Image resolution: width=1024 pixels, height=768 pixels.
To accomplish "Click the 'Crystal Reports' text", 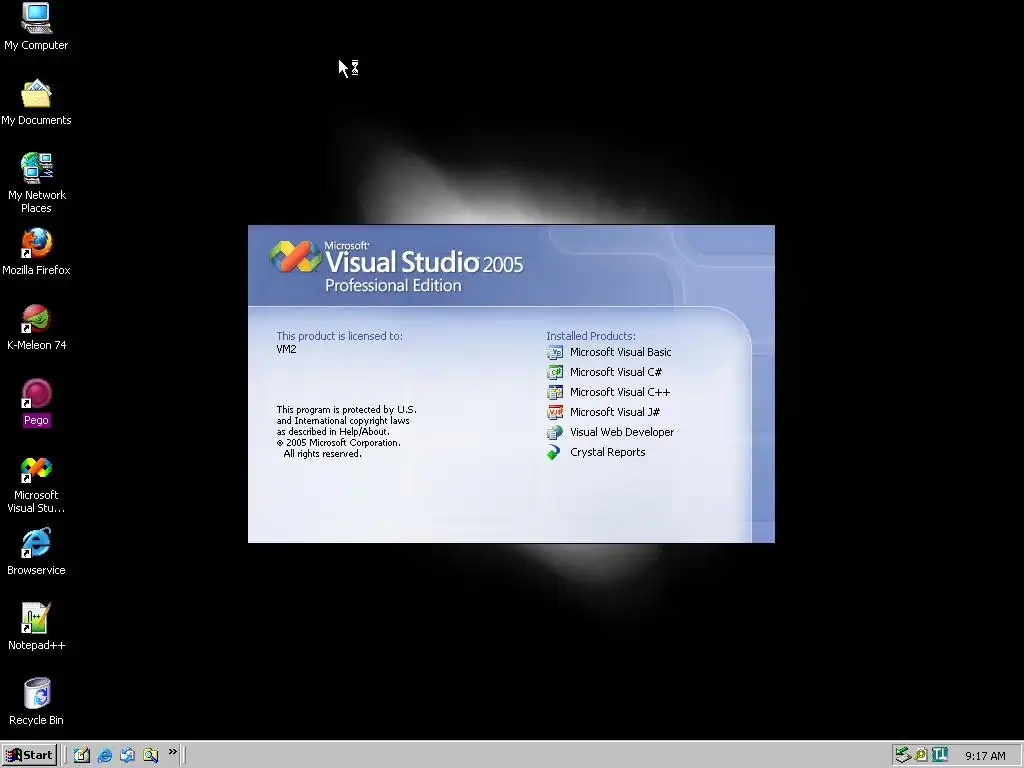I will 607,453.
